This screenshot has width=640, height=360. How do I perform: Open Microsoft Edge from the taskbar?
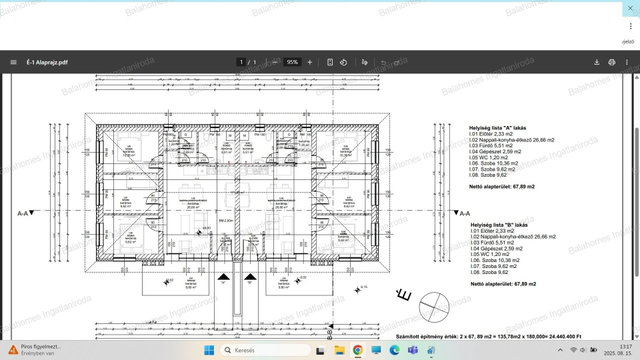(394, 350)
